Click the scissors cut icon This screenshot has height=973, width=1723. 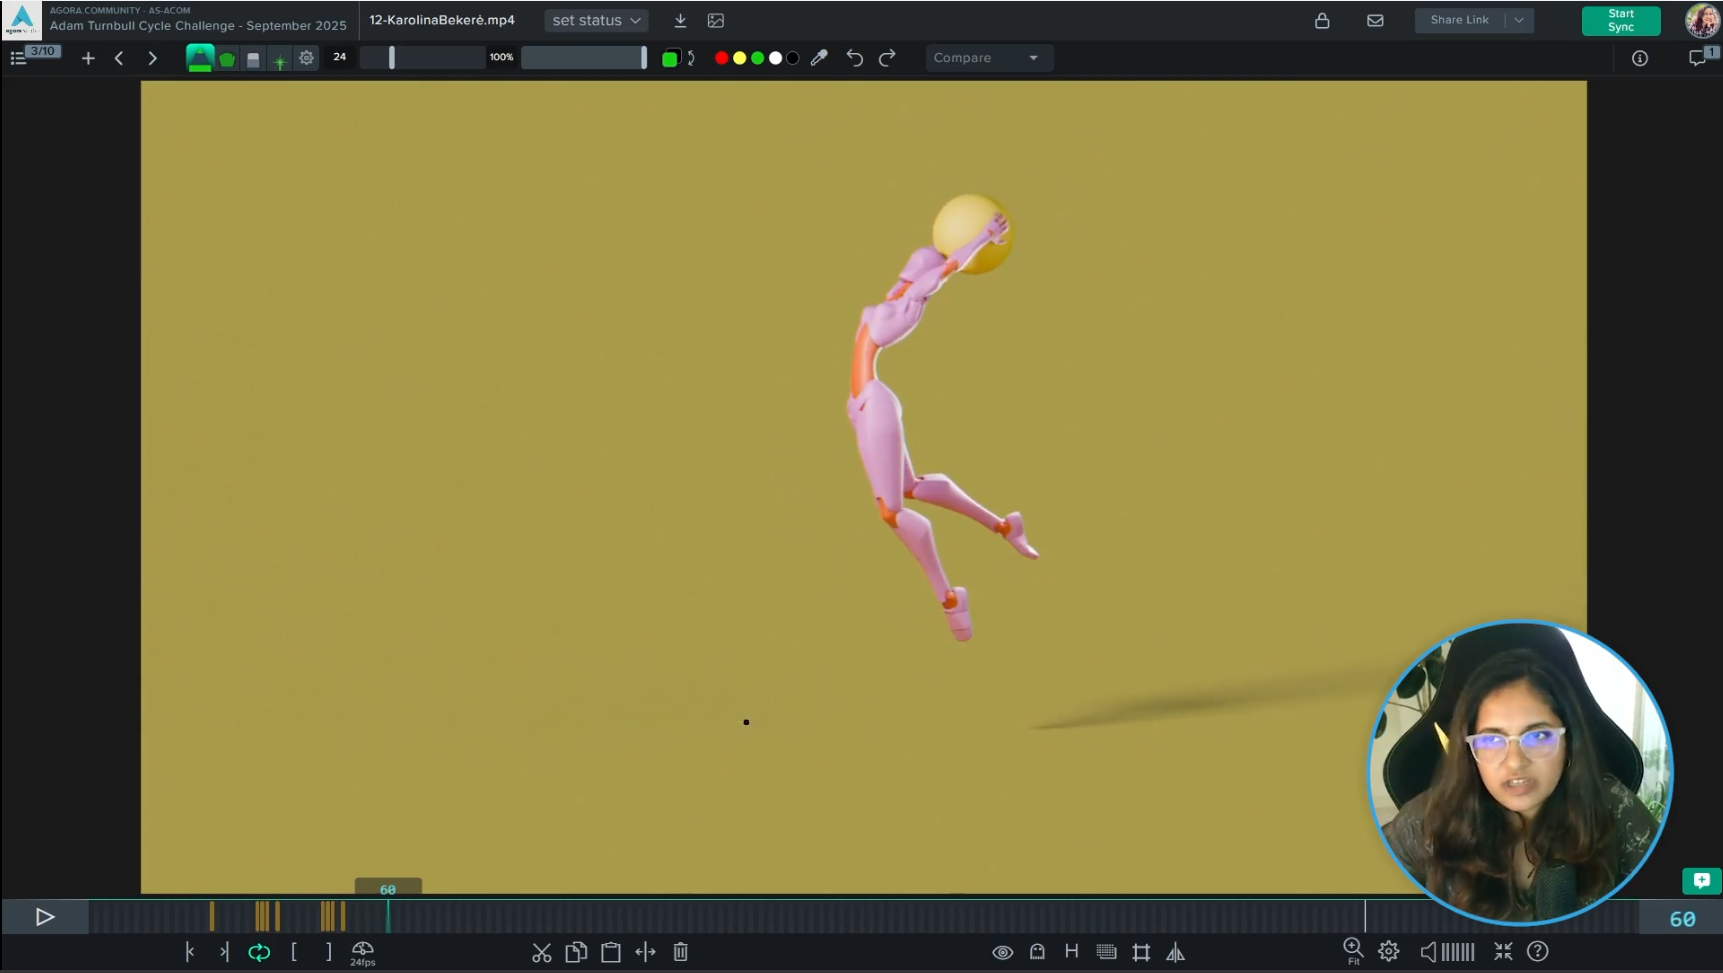click(x=542, y=952)
